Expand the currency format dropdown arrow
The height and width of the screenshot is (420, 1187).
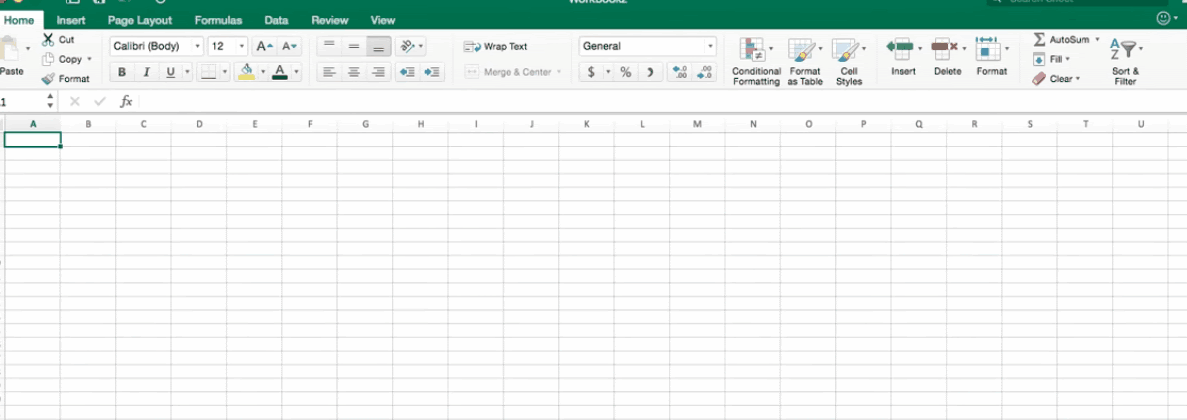606,72
